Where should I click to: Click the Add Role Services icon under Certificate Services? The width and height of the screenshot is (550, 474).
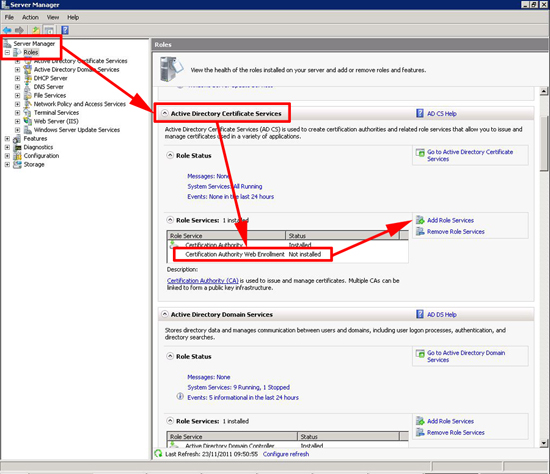(420, 220)
